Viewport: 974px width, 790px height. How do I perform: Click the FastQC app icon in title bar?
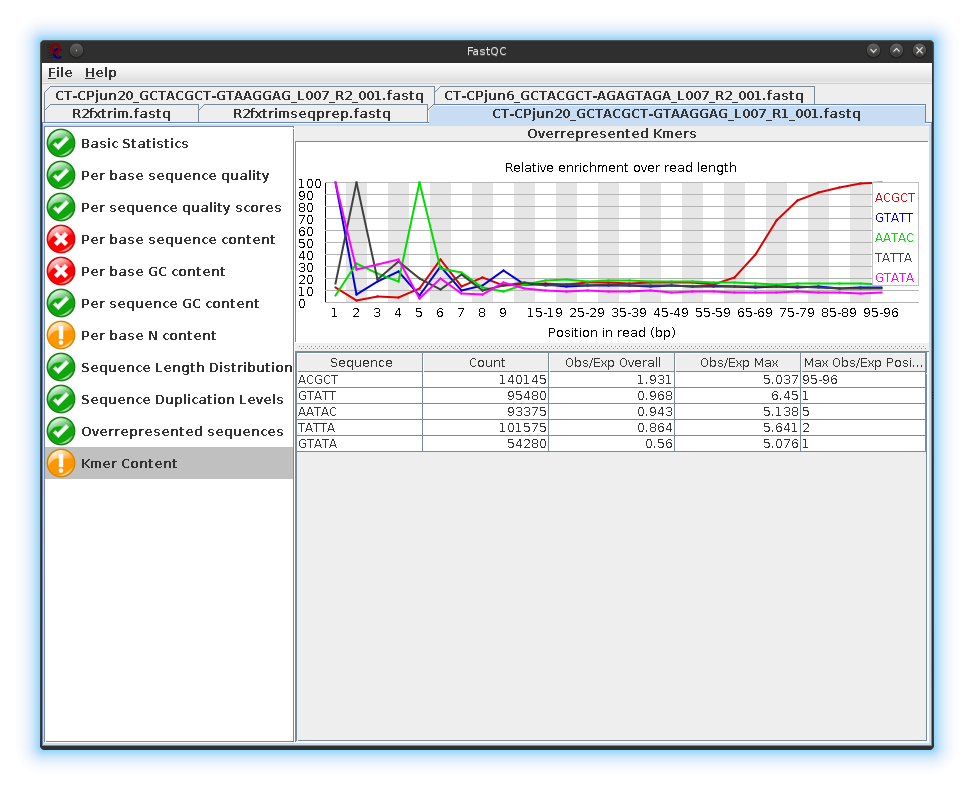click(56, 51)
